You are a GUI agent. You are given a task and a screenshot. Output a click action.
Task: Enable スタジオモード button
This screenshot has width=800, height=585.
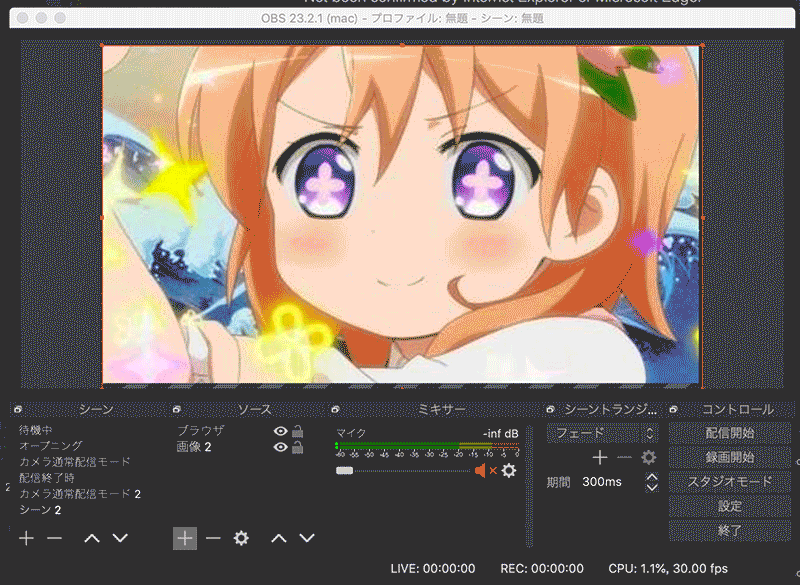(730, 481)
